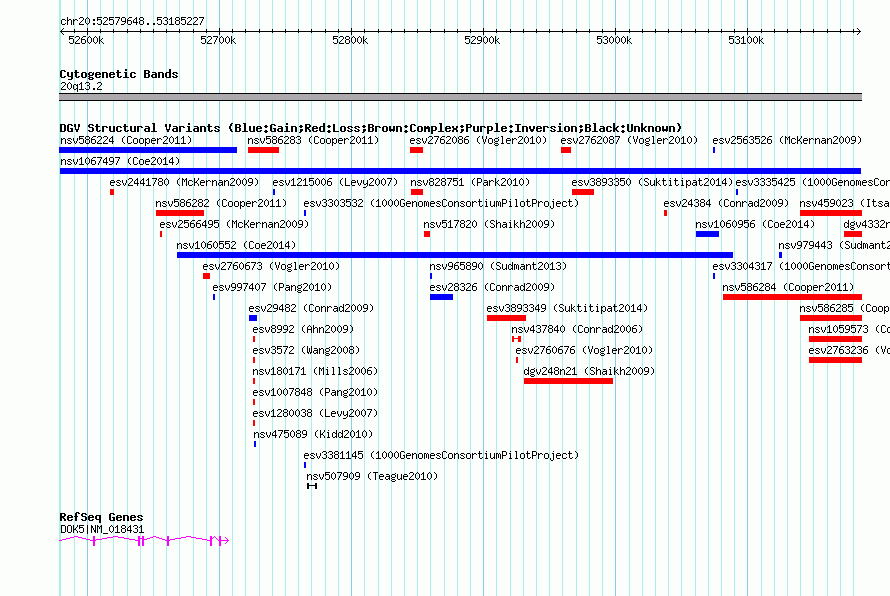This screenshot has height=596, width=890.
Task: Open esv3893349 (Suktitipat2014) label
Action: coord(568,308)
